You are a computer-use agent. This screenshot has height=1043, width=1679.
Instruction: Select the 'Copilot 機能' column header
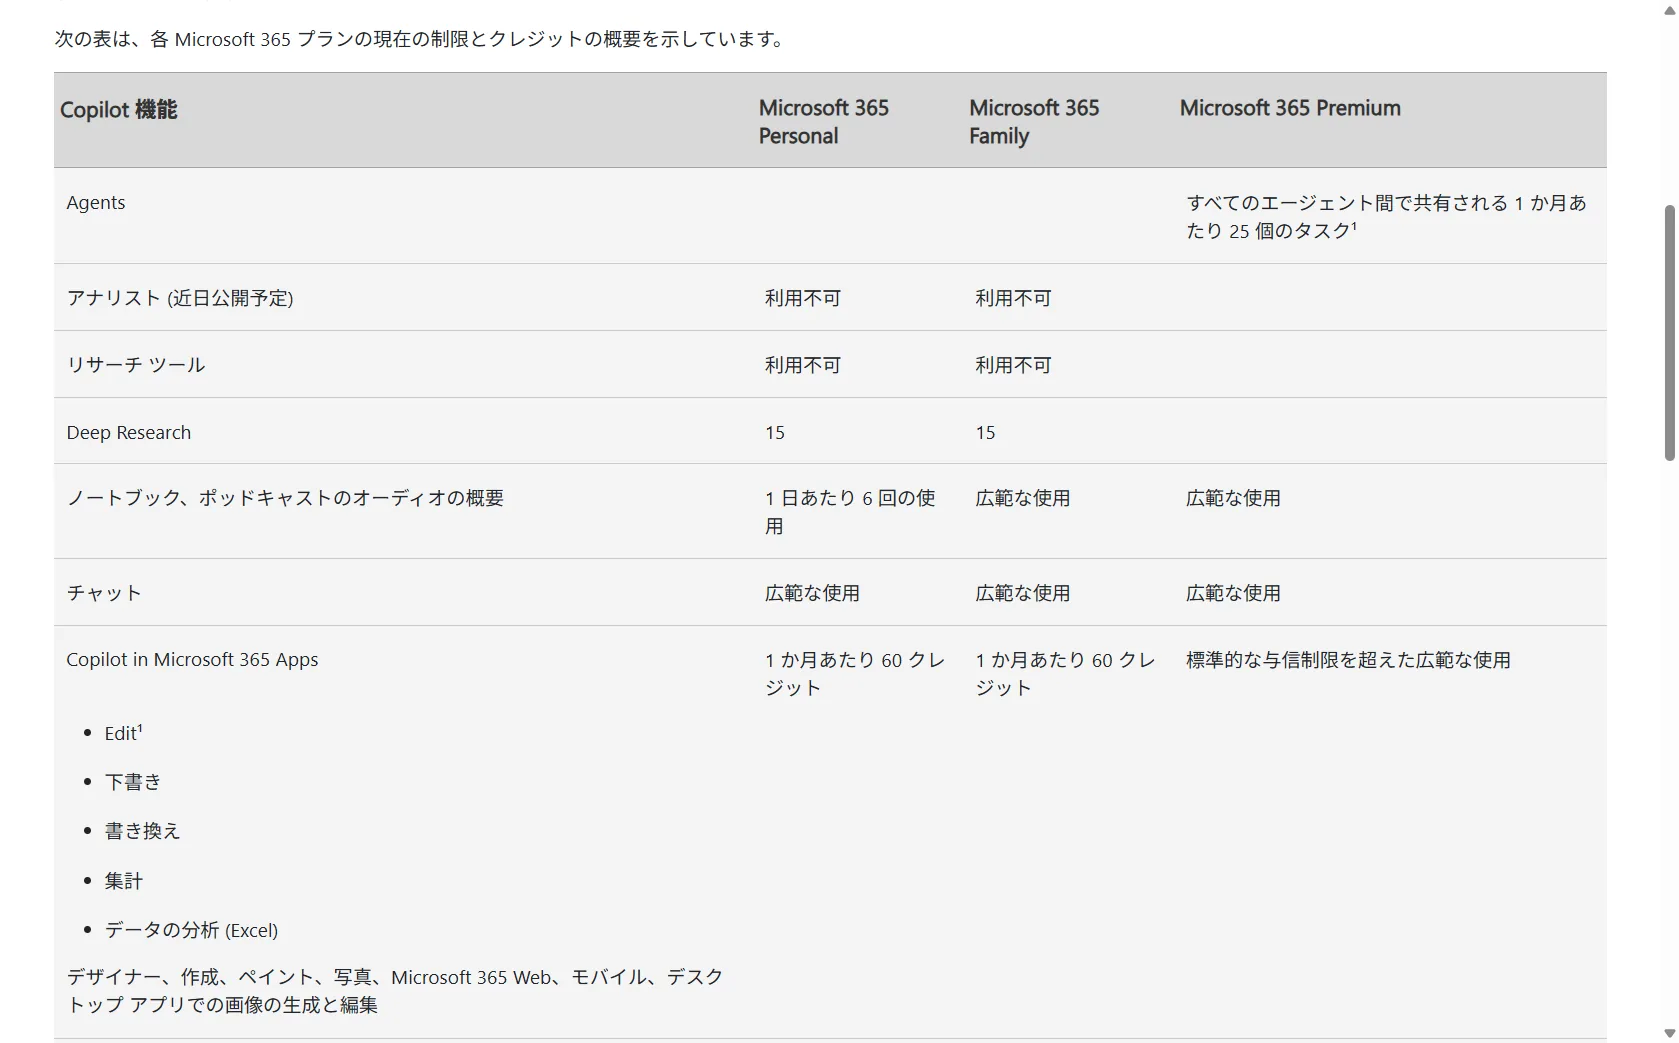point(118,110)
